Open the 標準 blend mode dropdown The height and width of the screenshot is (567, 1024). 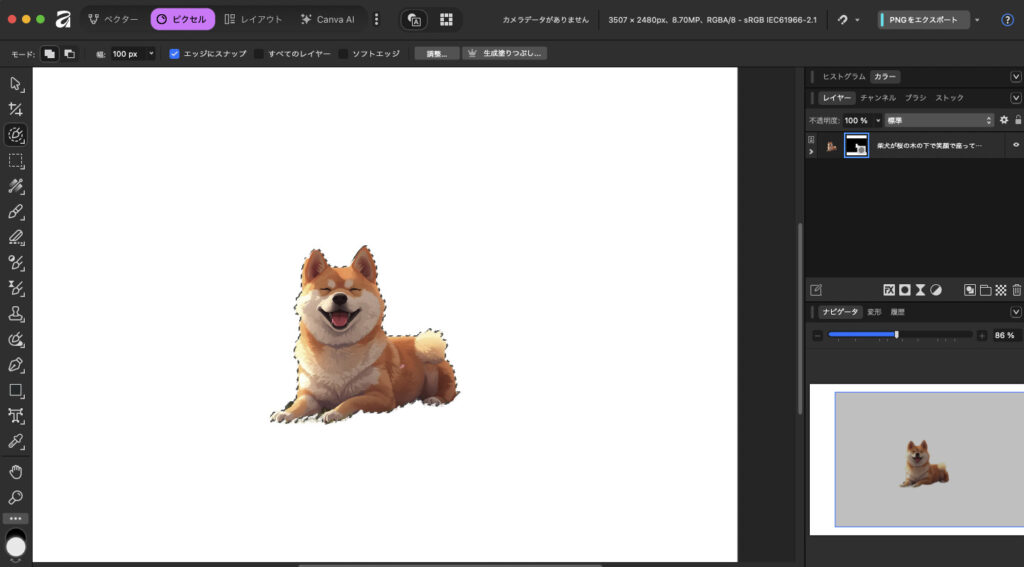tap(939, 120)
